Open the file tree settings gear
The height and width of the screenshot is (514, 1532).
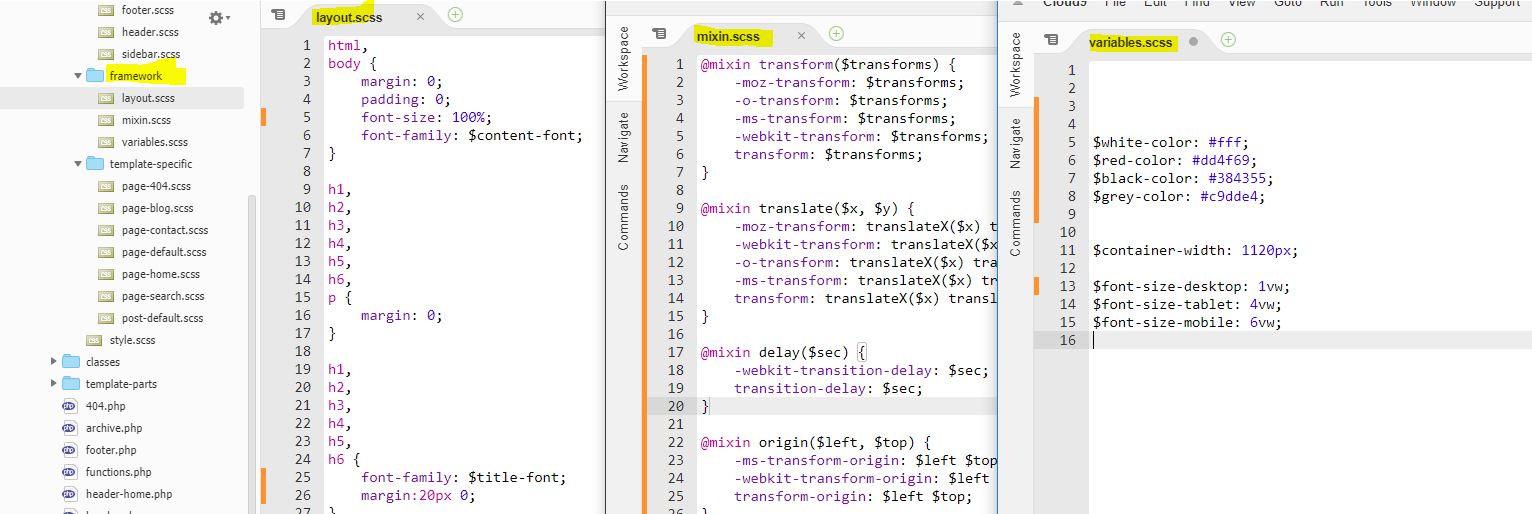(x=216, y=18)
